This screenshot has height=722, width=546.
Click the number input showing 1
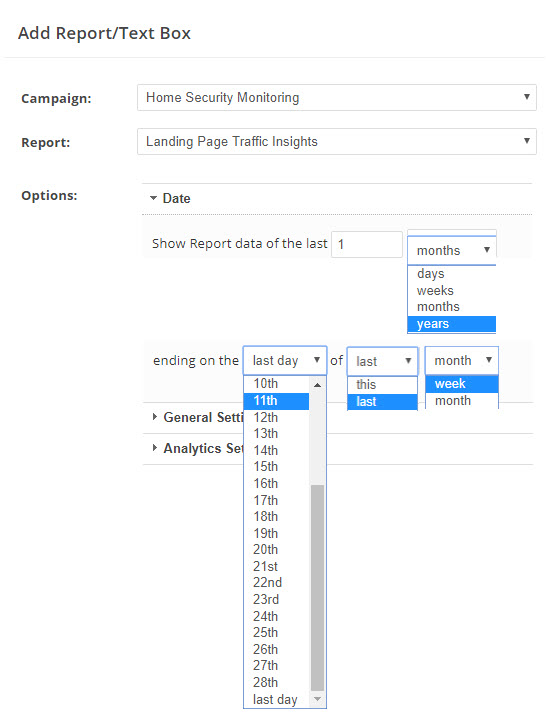tap(366, 244)
